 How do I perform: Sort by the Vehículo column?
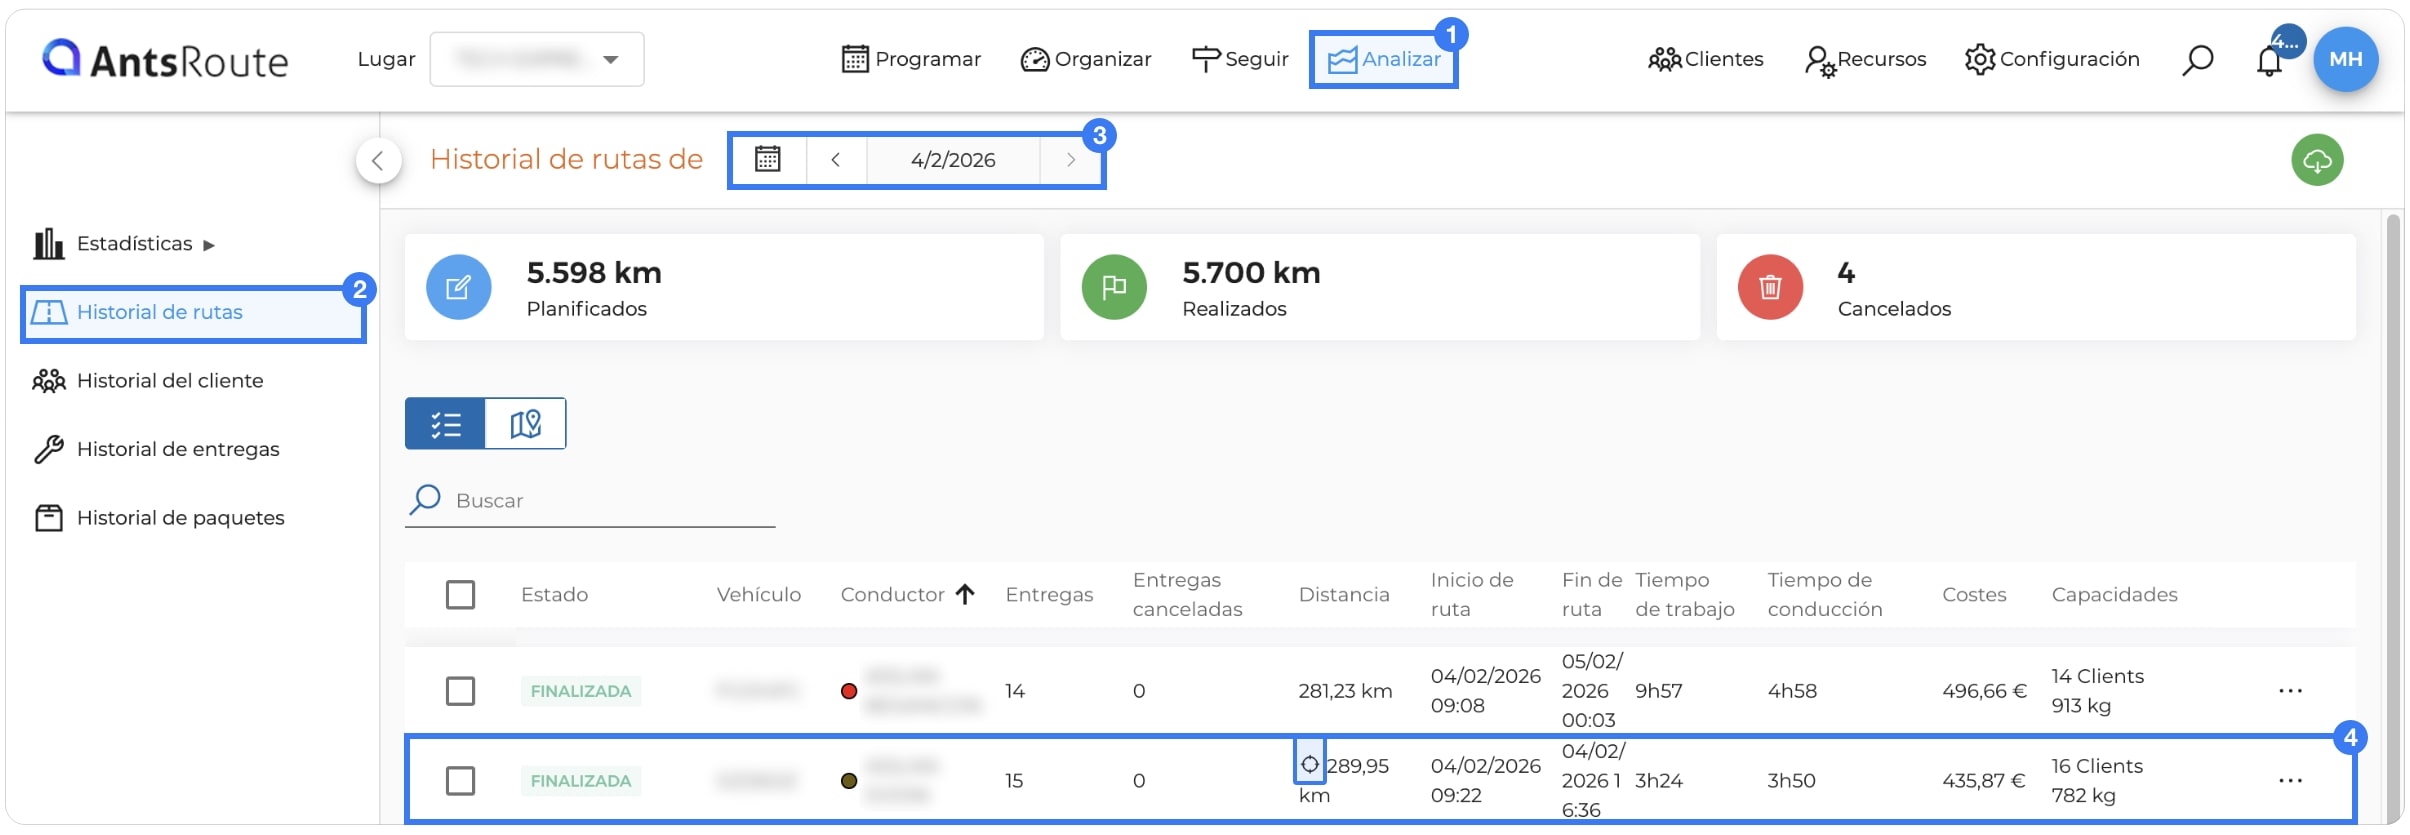(759, 595)
